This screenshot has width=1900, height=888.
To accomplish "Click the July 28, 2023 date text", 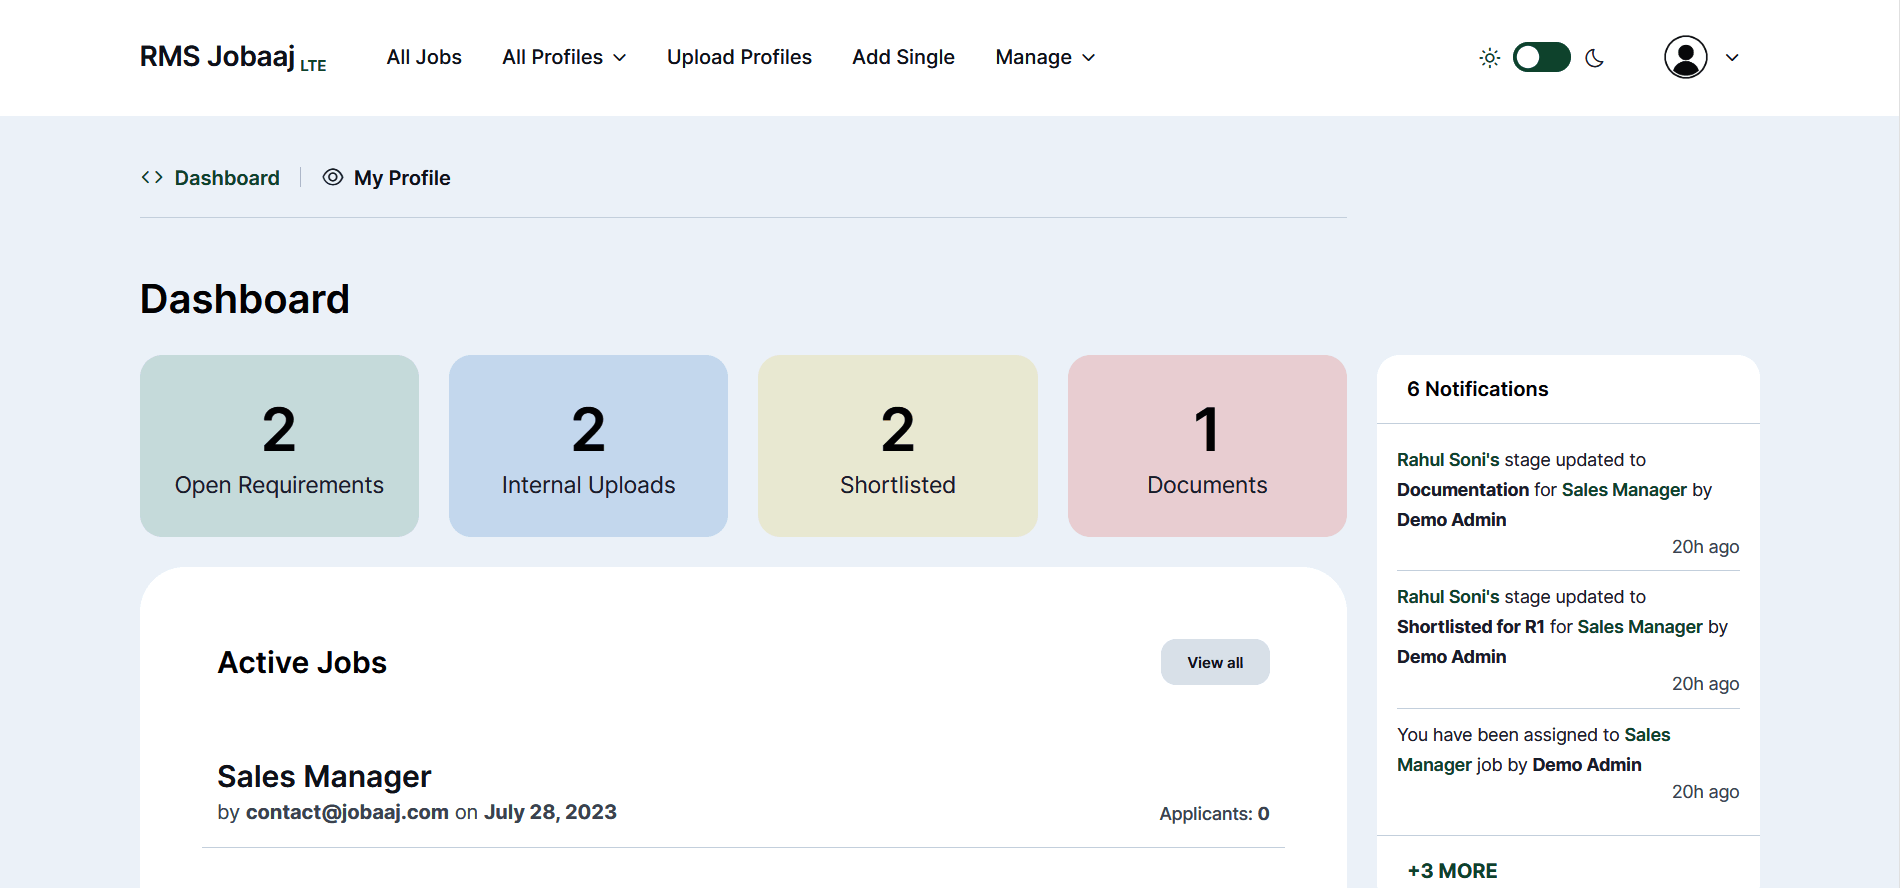I will click(x=550, y=812).
